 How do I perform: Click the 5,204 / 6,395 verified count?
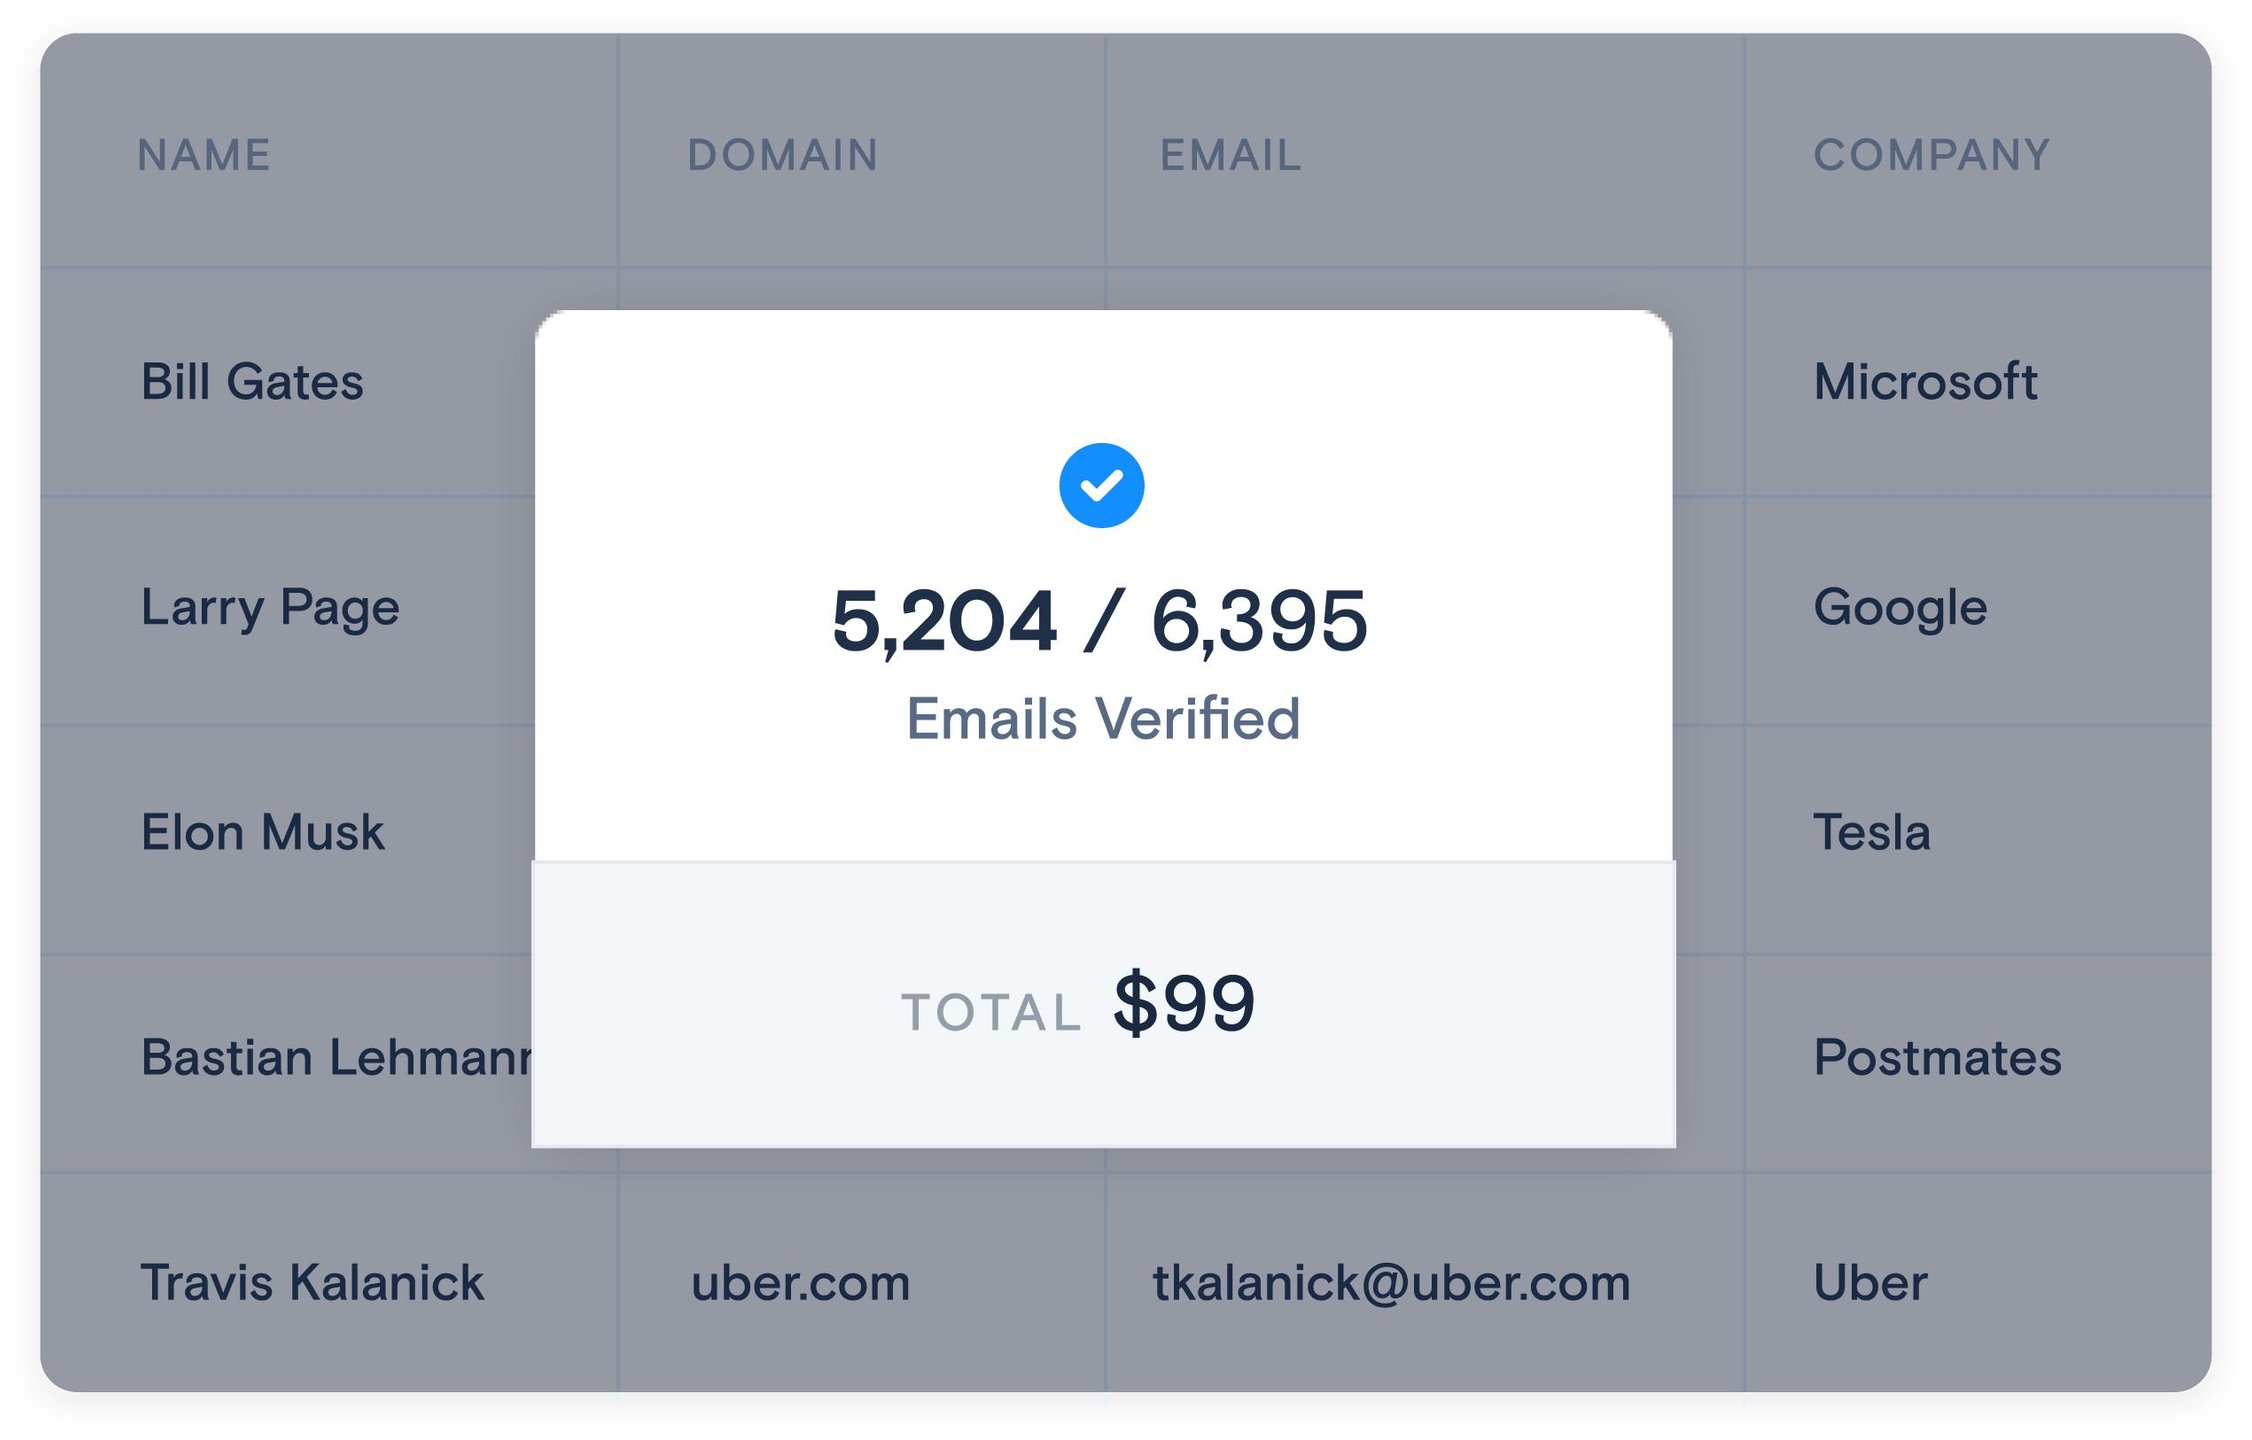click(x=1100, y=621)
